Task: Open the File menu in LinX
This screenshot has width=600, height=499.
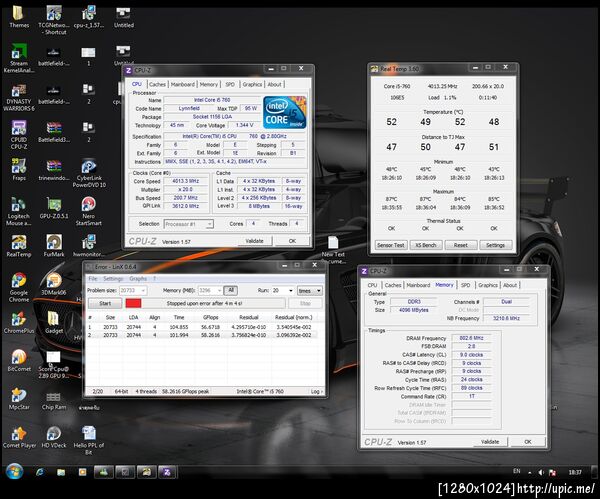Action: pyautogui.click(x=93, y=279)
